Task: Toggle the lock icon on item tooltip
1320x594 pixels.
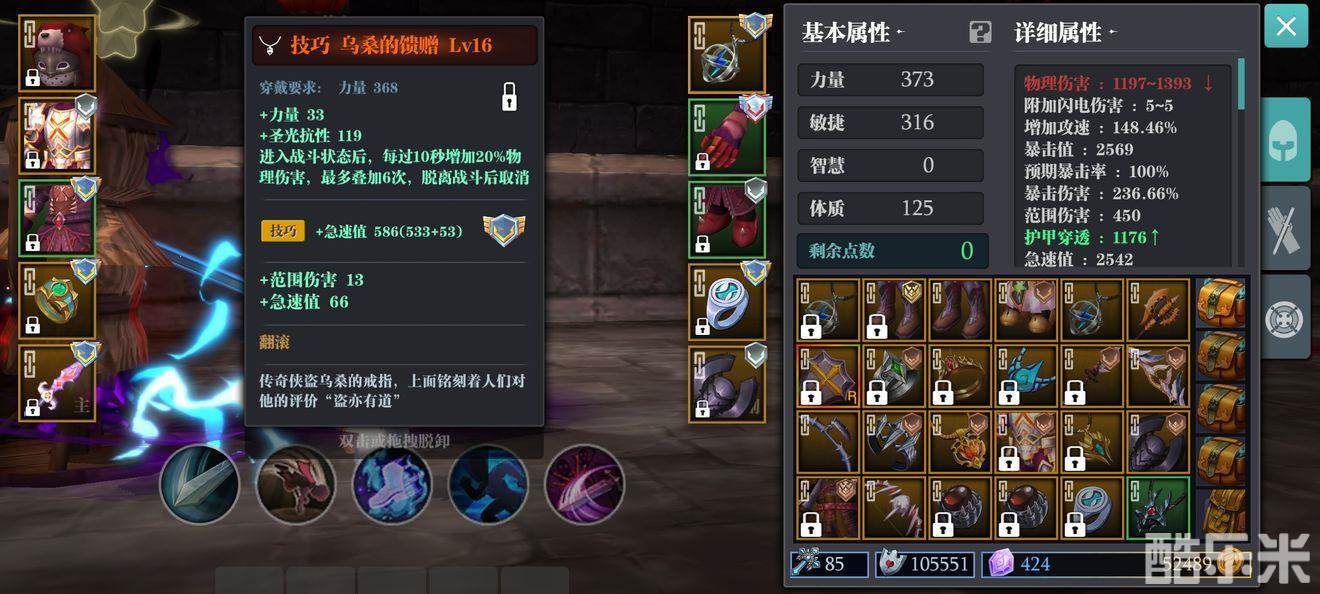Action: click(x=509, y=97)
